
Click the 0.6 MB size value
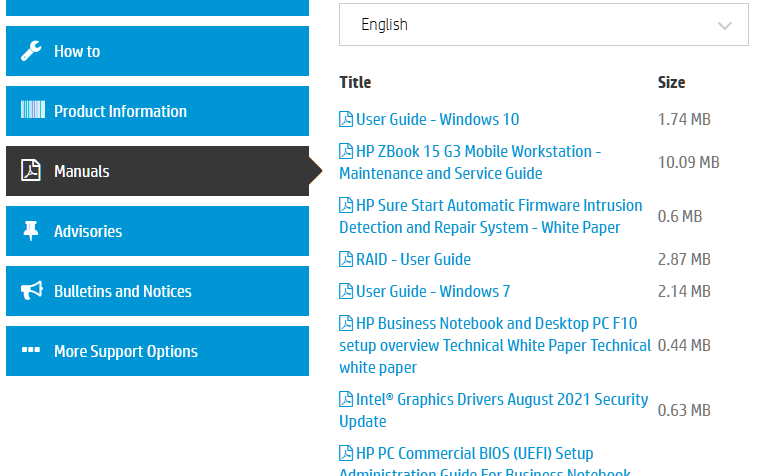(x=680, y=217)
